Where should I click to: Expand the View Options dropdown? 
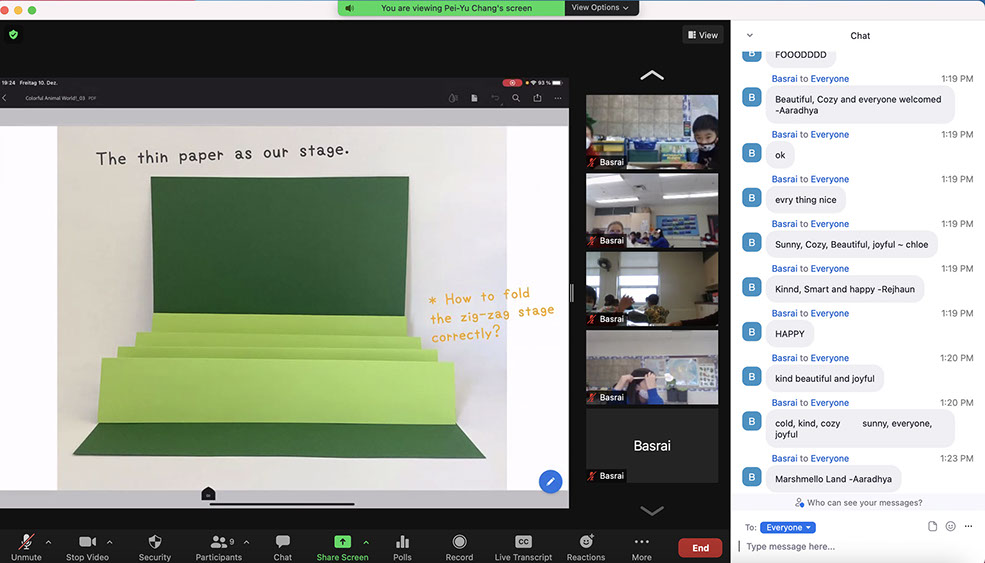tap(600, 8)
